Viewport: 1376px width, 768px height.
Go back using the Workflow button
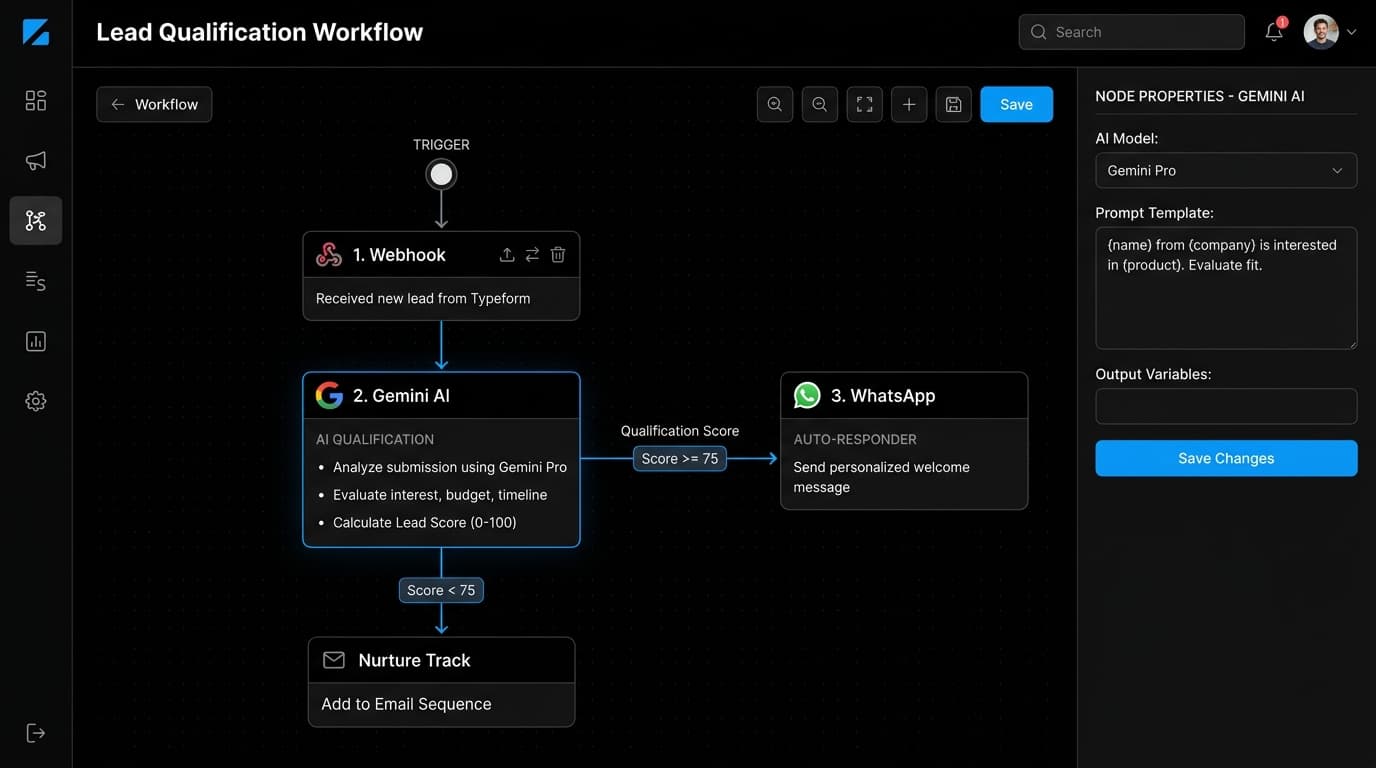154,104
